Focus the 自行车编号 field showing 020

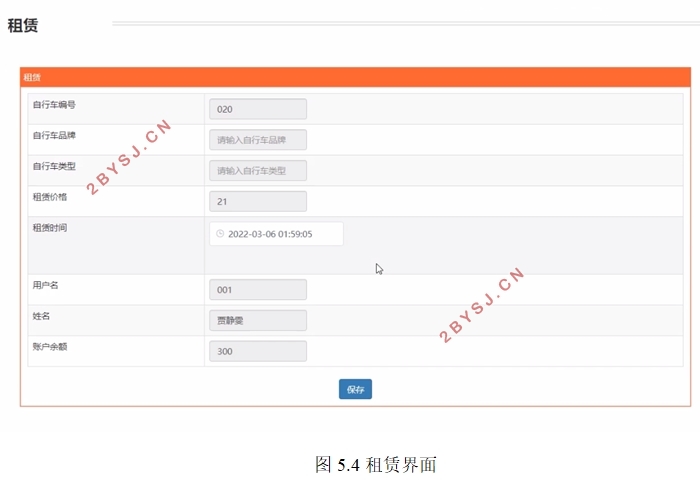258,109
